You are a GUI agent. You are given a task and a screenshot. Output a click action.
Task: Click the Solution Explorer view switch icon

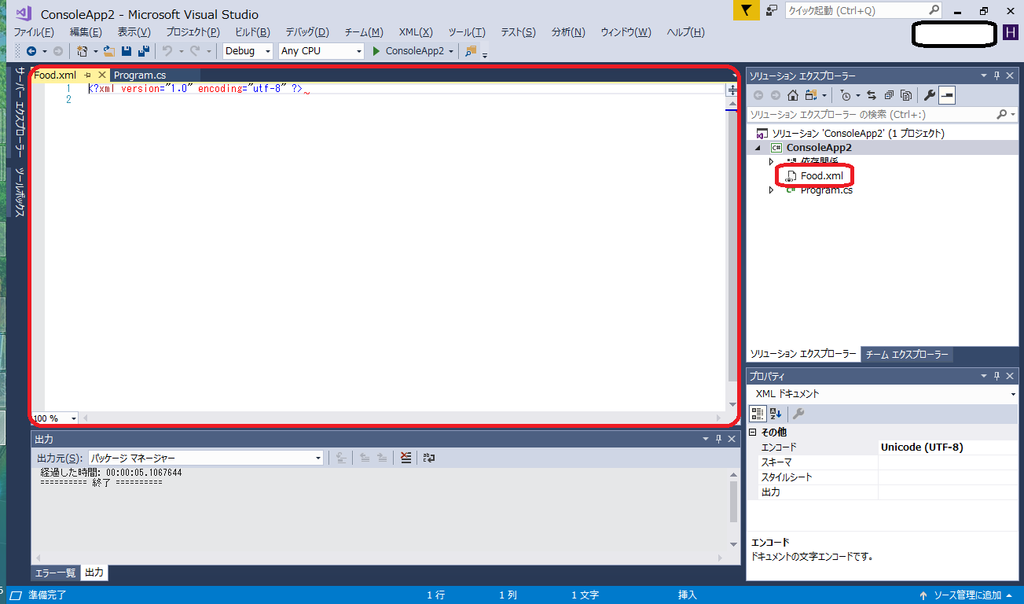tap(810, 95)
